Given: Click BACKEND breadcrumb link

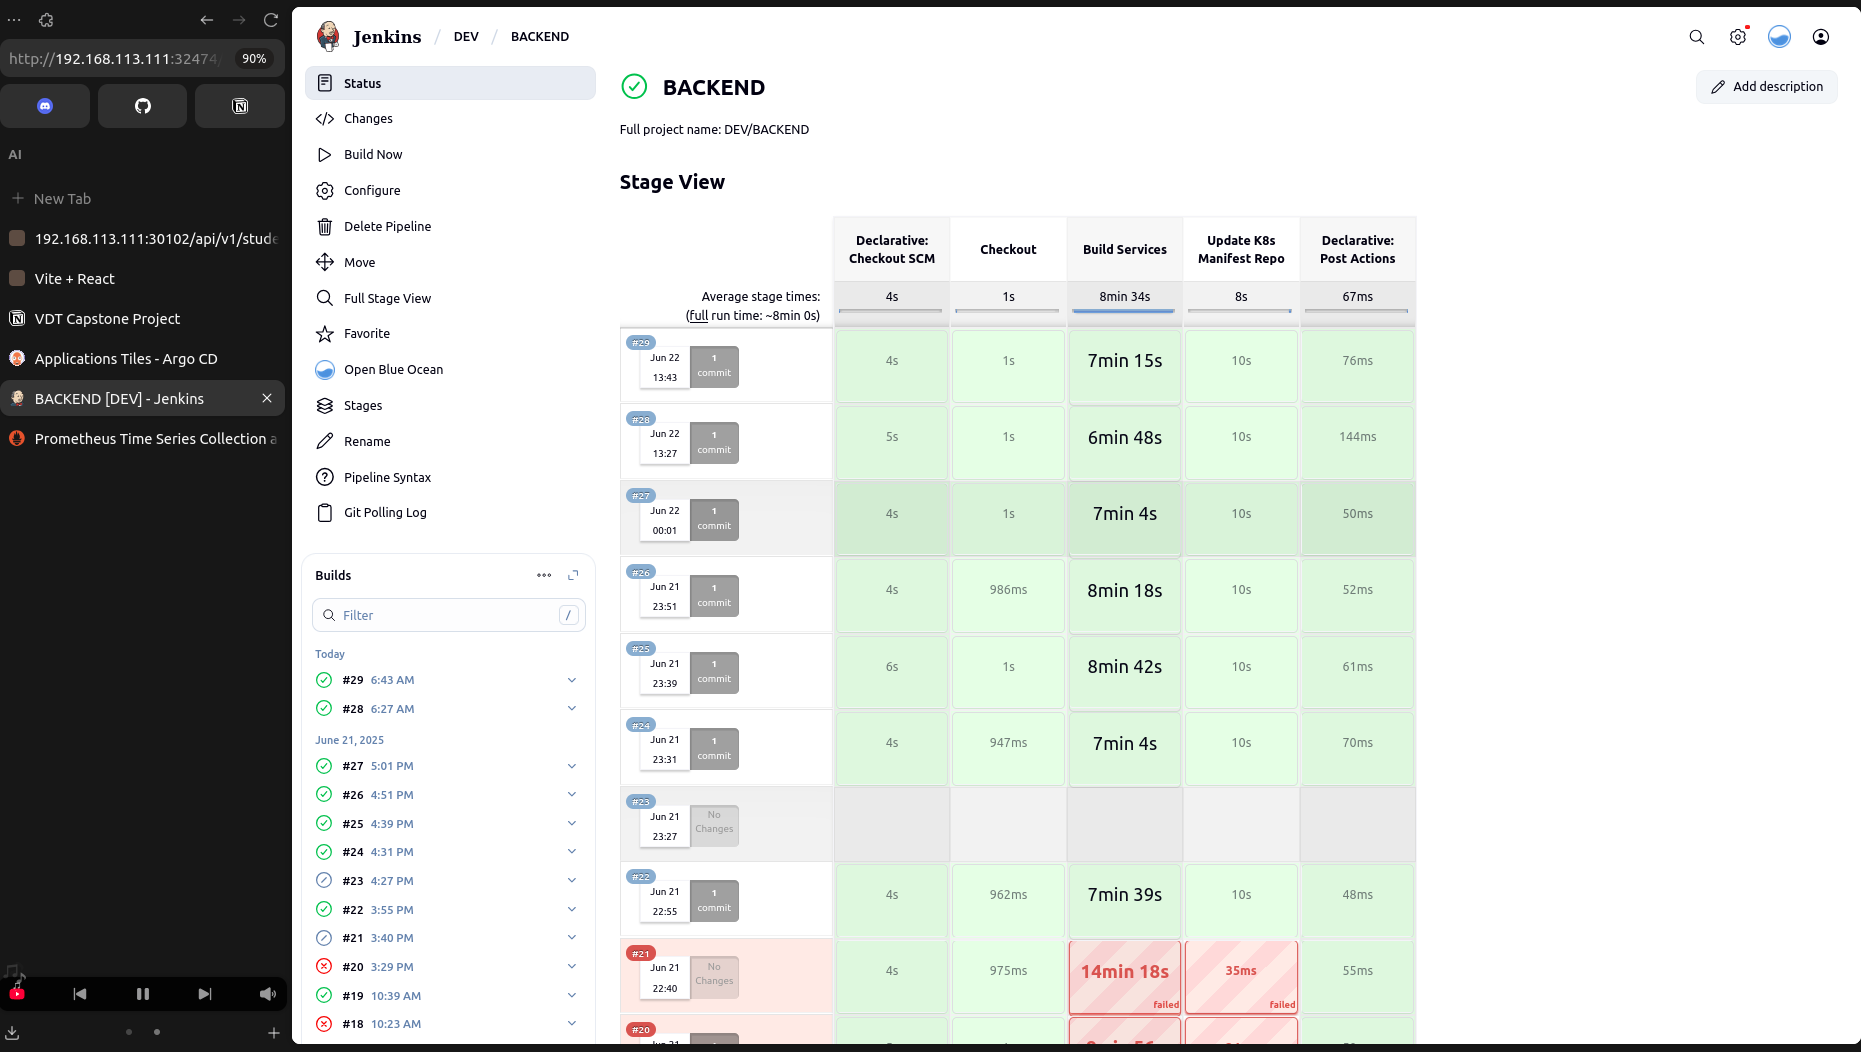Looking at the screenshot, I should pyautogui.click(x=540, y=37).
